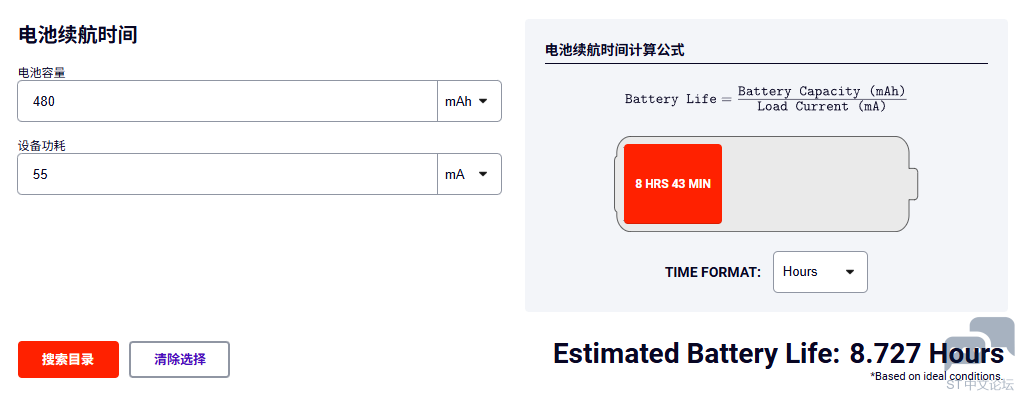
Task: Click the TIME FORMAT label
Action: (x=712, y=272)
